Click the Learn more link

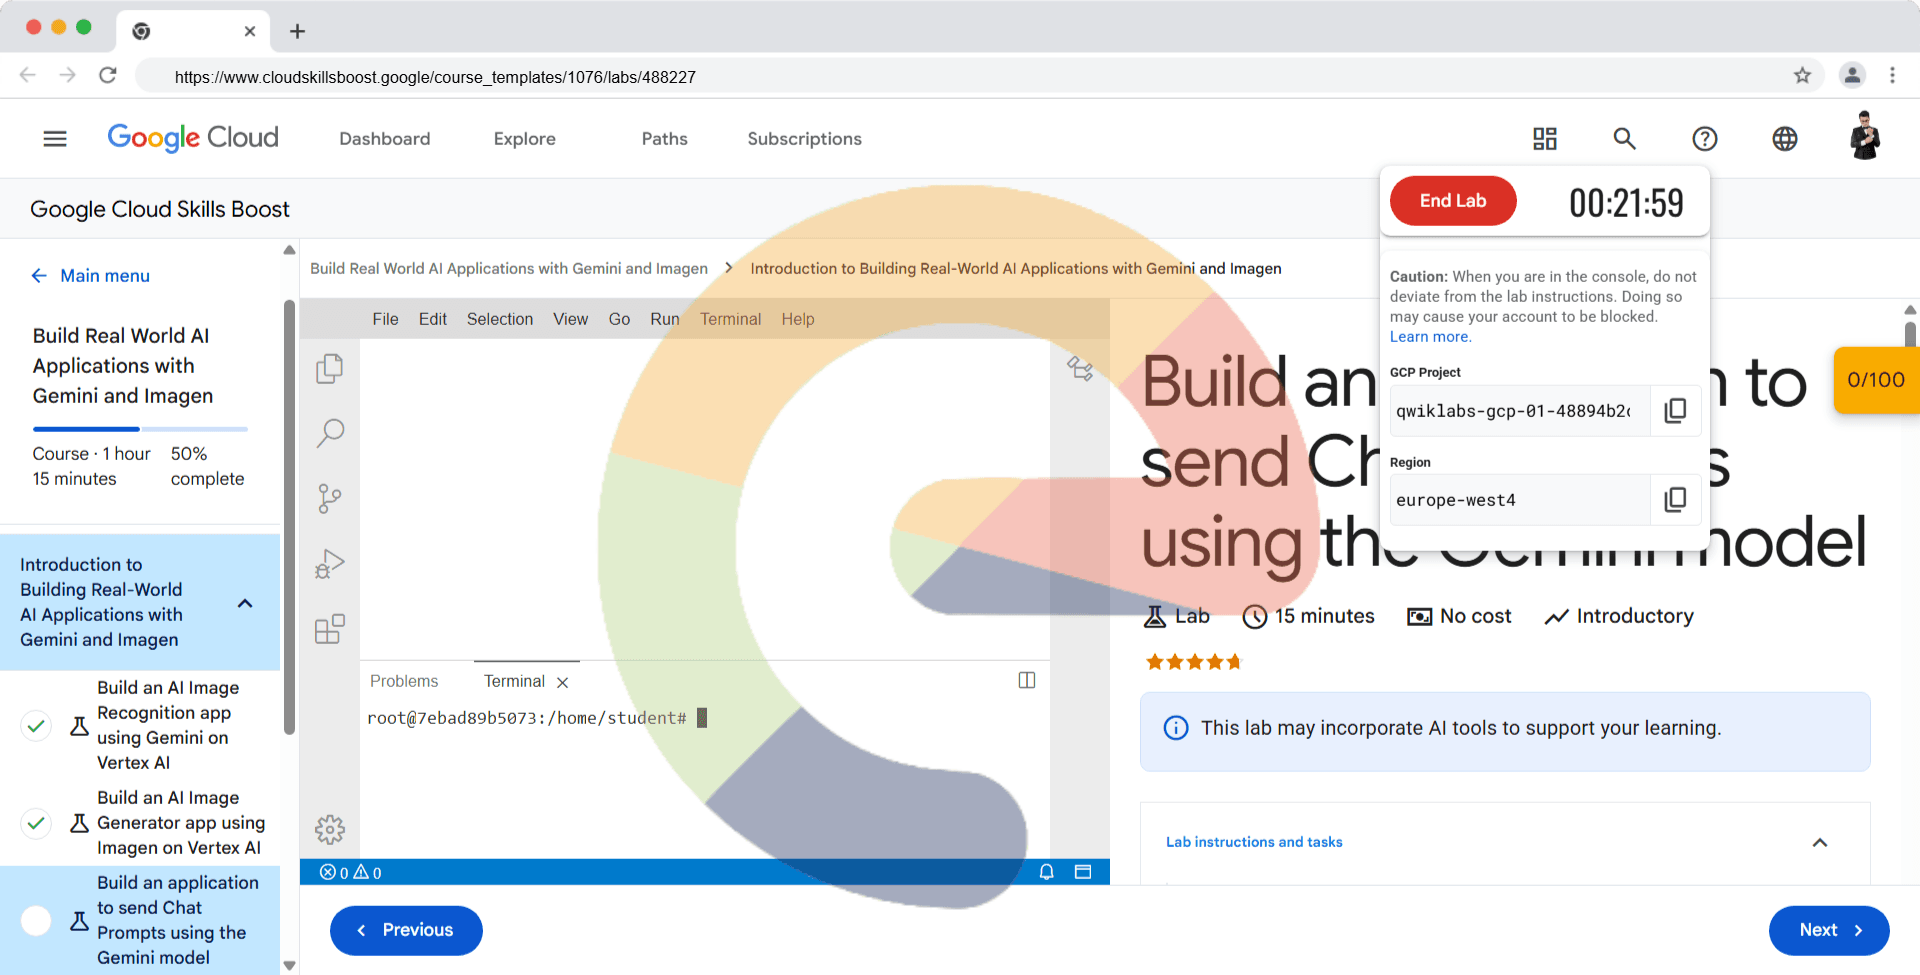click(1430, 337)
